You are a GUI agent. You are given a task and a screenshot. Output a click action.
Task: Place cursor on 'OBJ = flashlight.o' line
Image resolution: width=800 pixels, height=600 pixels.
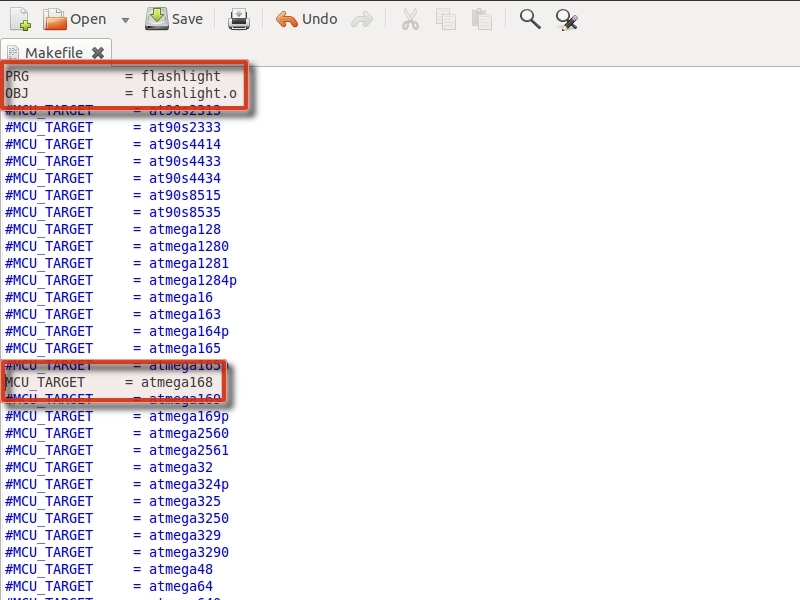coord(121,93)
